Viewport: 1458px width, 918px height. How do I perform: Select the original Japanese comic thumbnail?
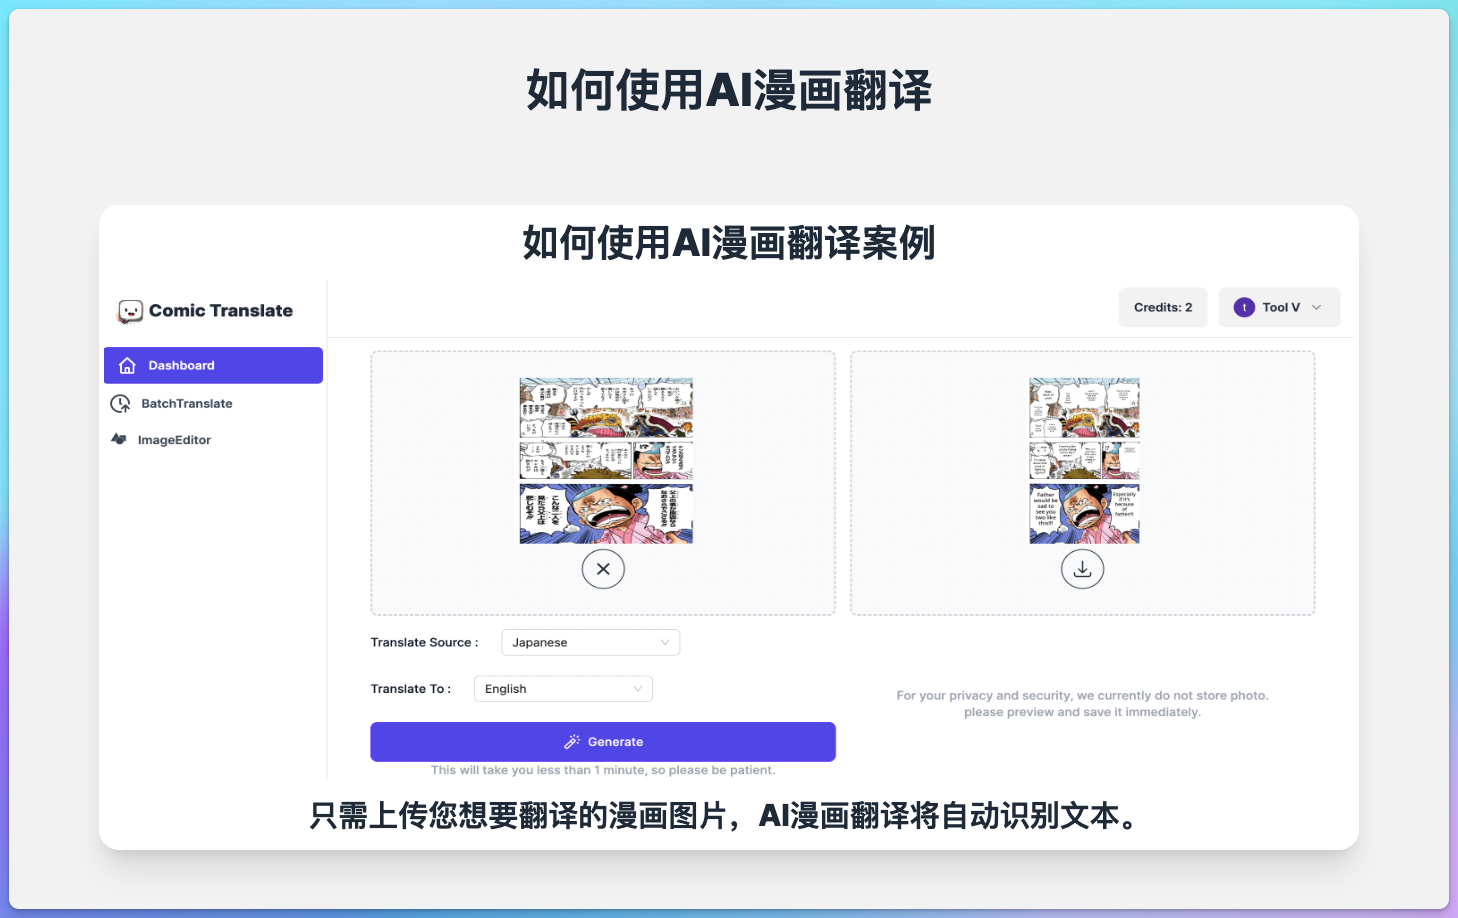(x=606, y=461)
